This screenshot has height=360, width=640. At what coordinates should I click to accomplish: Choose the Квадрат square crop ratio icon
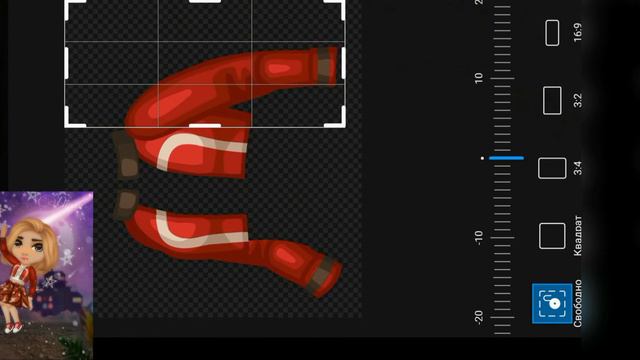552,236
